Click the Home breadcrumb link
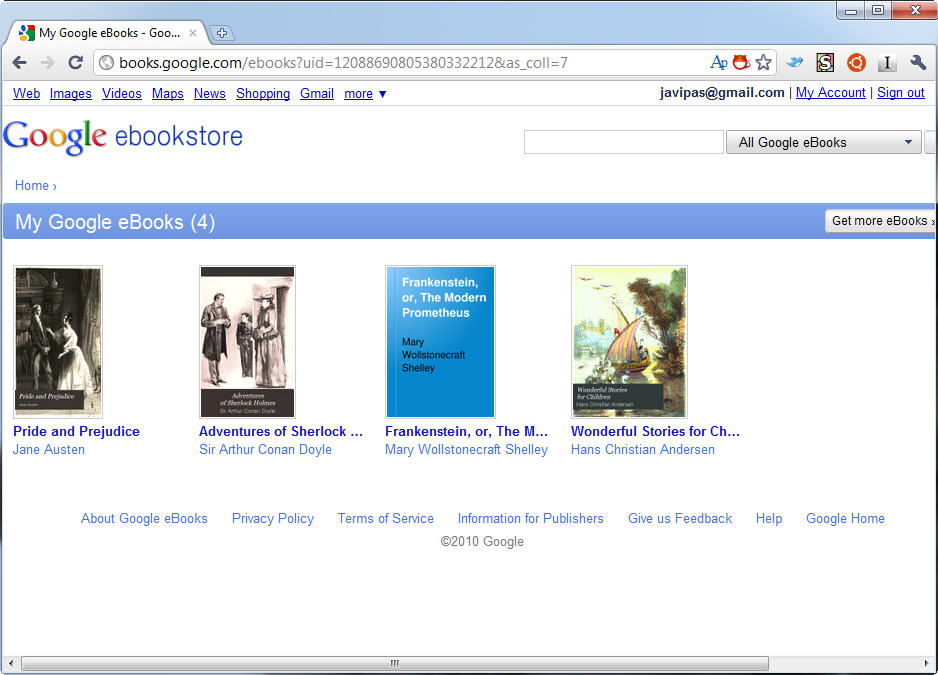 click(32, 186)
